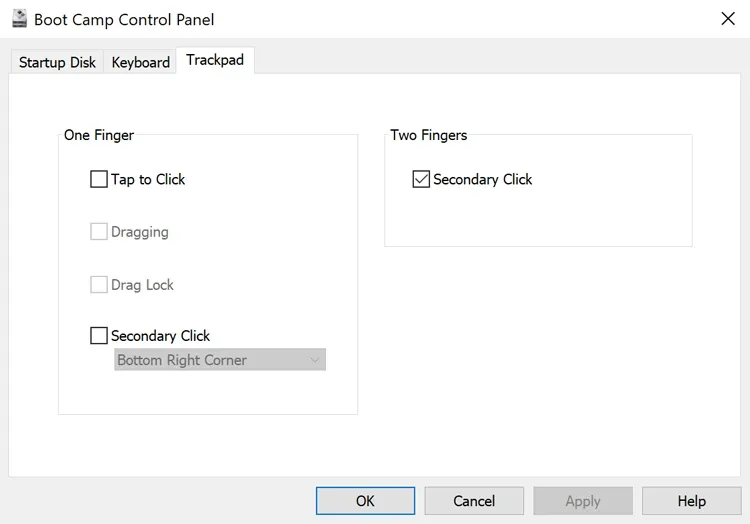Click the Two Fingers group label
750x524 pixels.
point(429,135)
